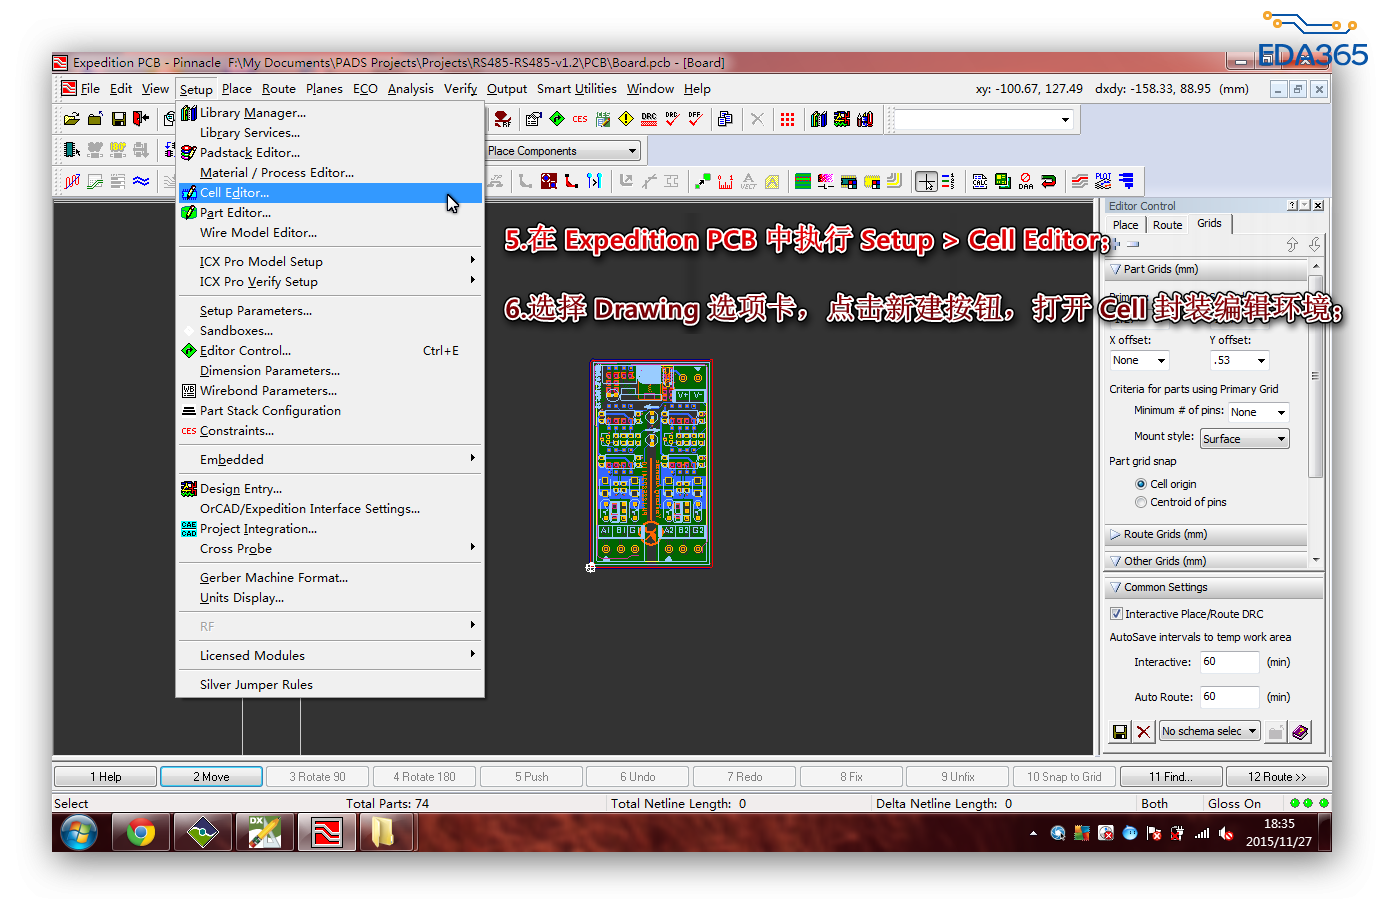Open the empty combo box in top toolbar
The height and width of the screenshot is (904, 1384).
point(984,120)
